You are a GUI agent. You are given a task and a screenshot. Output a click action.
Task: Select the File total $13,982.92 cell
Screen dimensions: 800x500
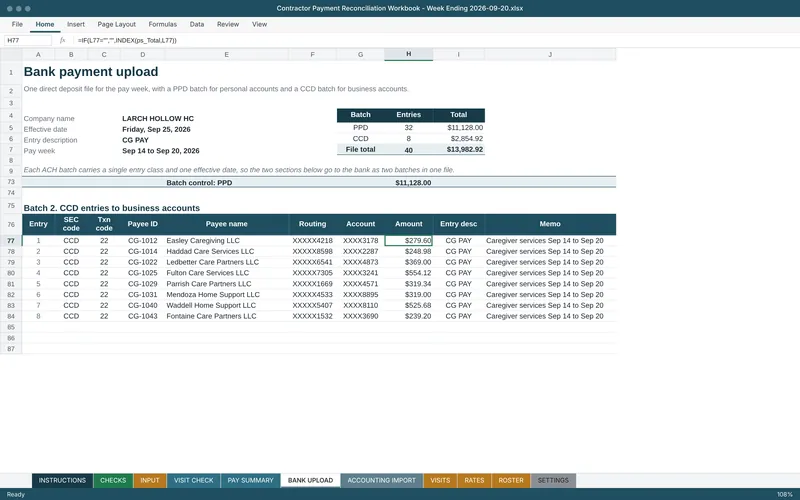tap(459, 149)
